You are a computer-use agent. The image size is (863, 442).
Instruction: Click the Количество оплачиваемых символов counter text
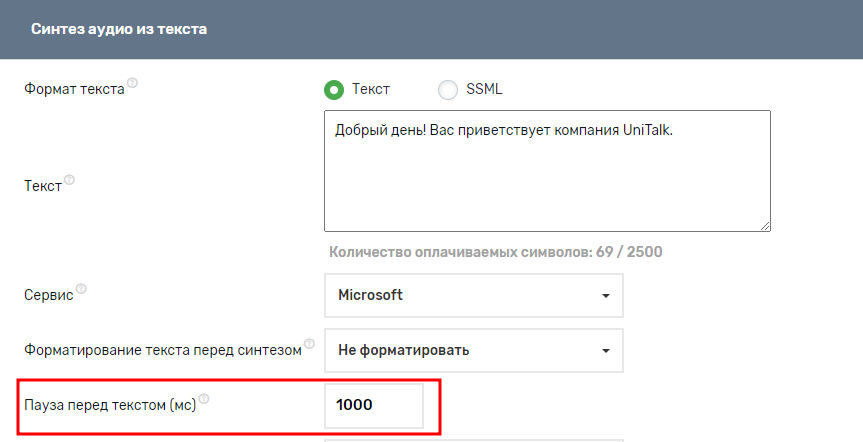(x=494, y=252)
